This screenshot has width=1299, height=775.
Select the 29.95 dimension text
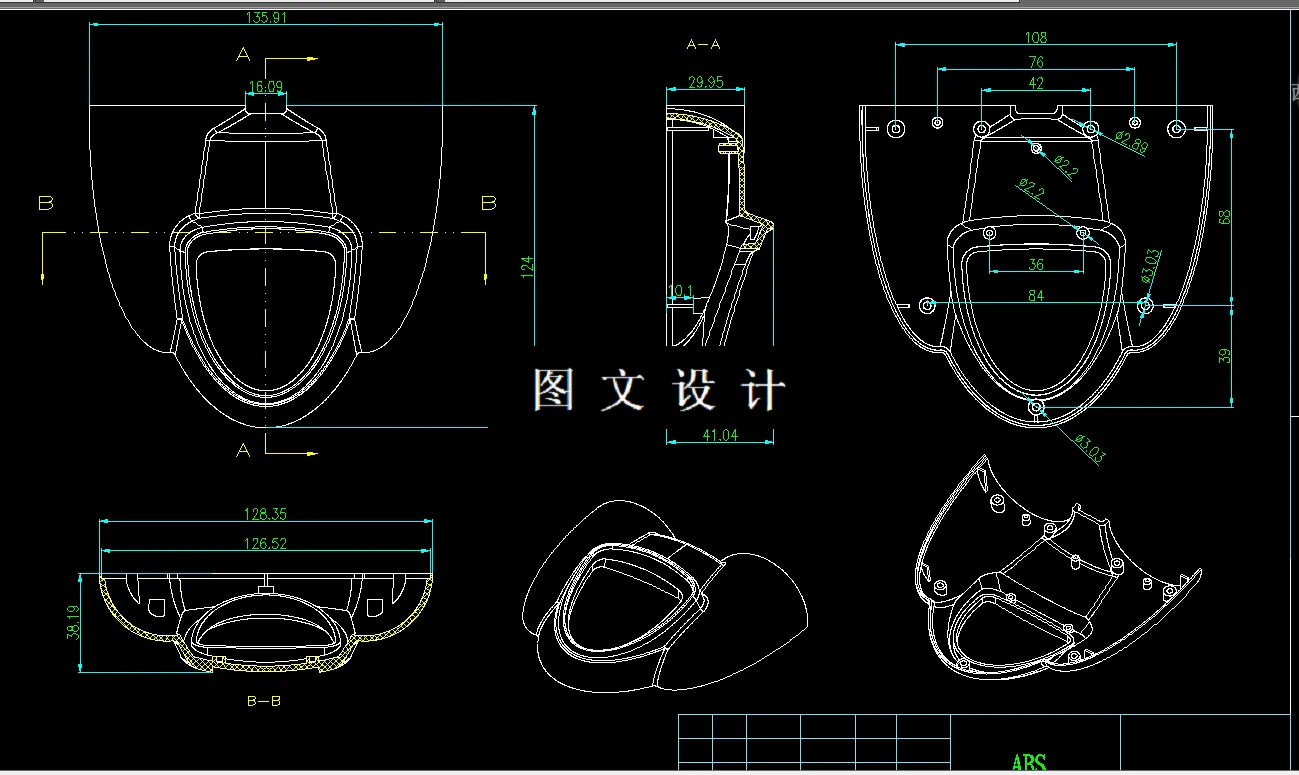[x=706, y=83]
